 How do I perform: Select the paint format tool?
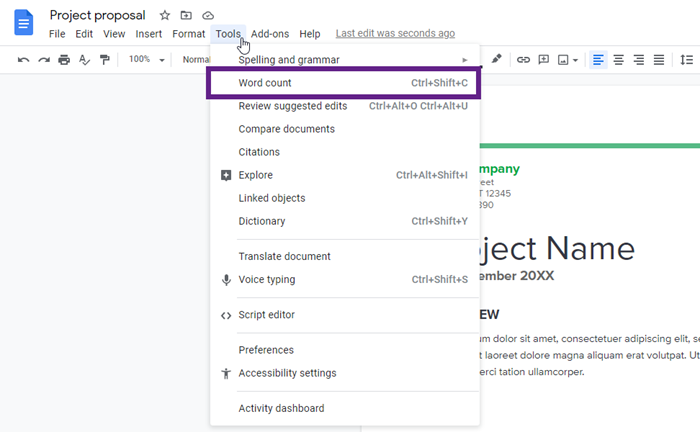(104, 60)
